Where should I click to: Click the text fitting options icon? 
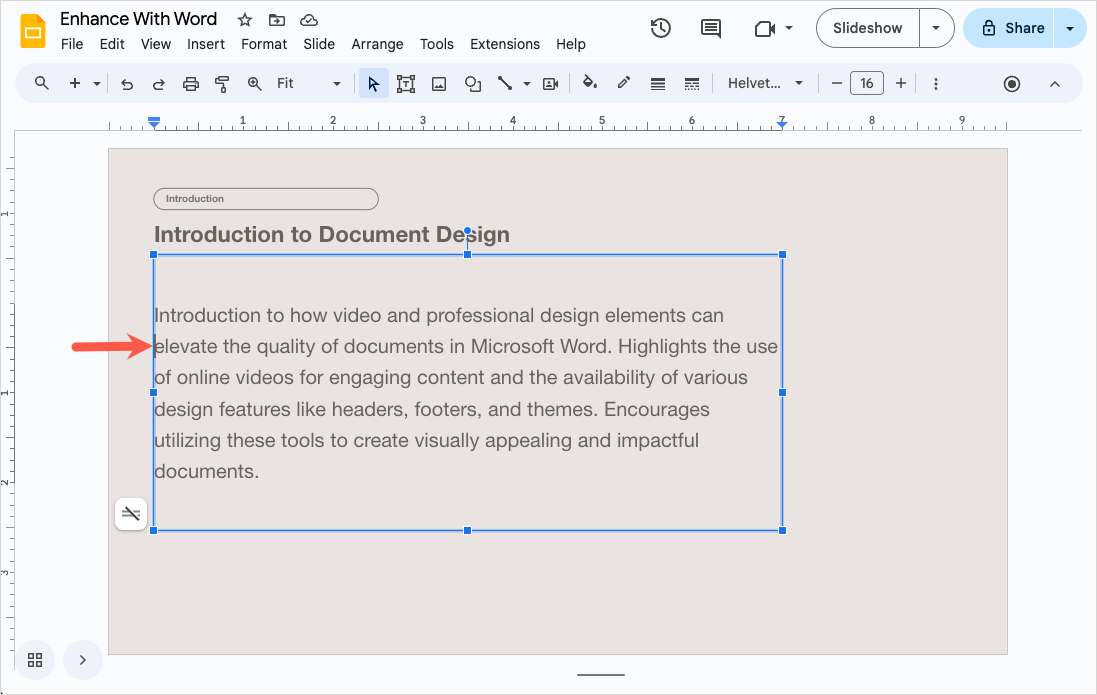(x=131, y=514)
